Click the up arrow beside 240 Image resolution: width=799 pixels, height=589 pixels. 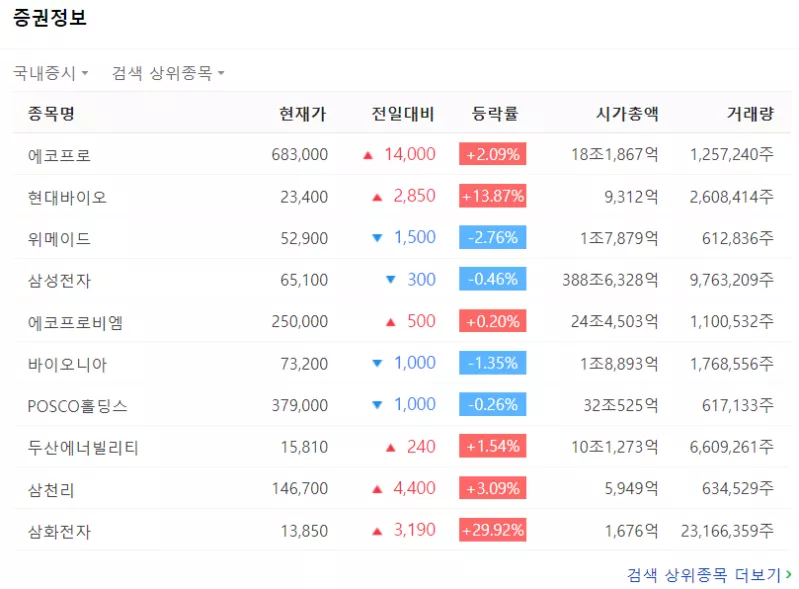click(390, 448)
